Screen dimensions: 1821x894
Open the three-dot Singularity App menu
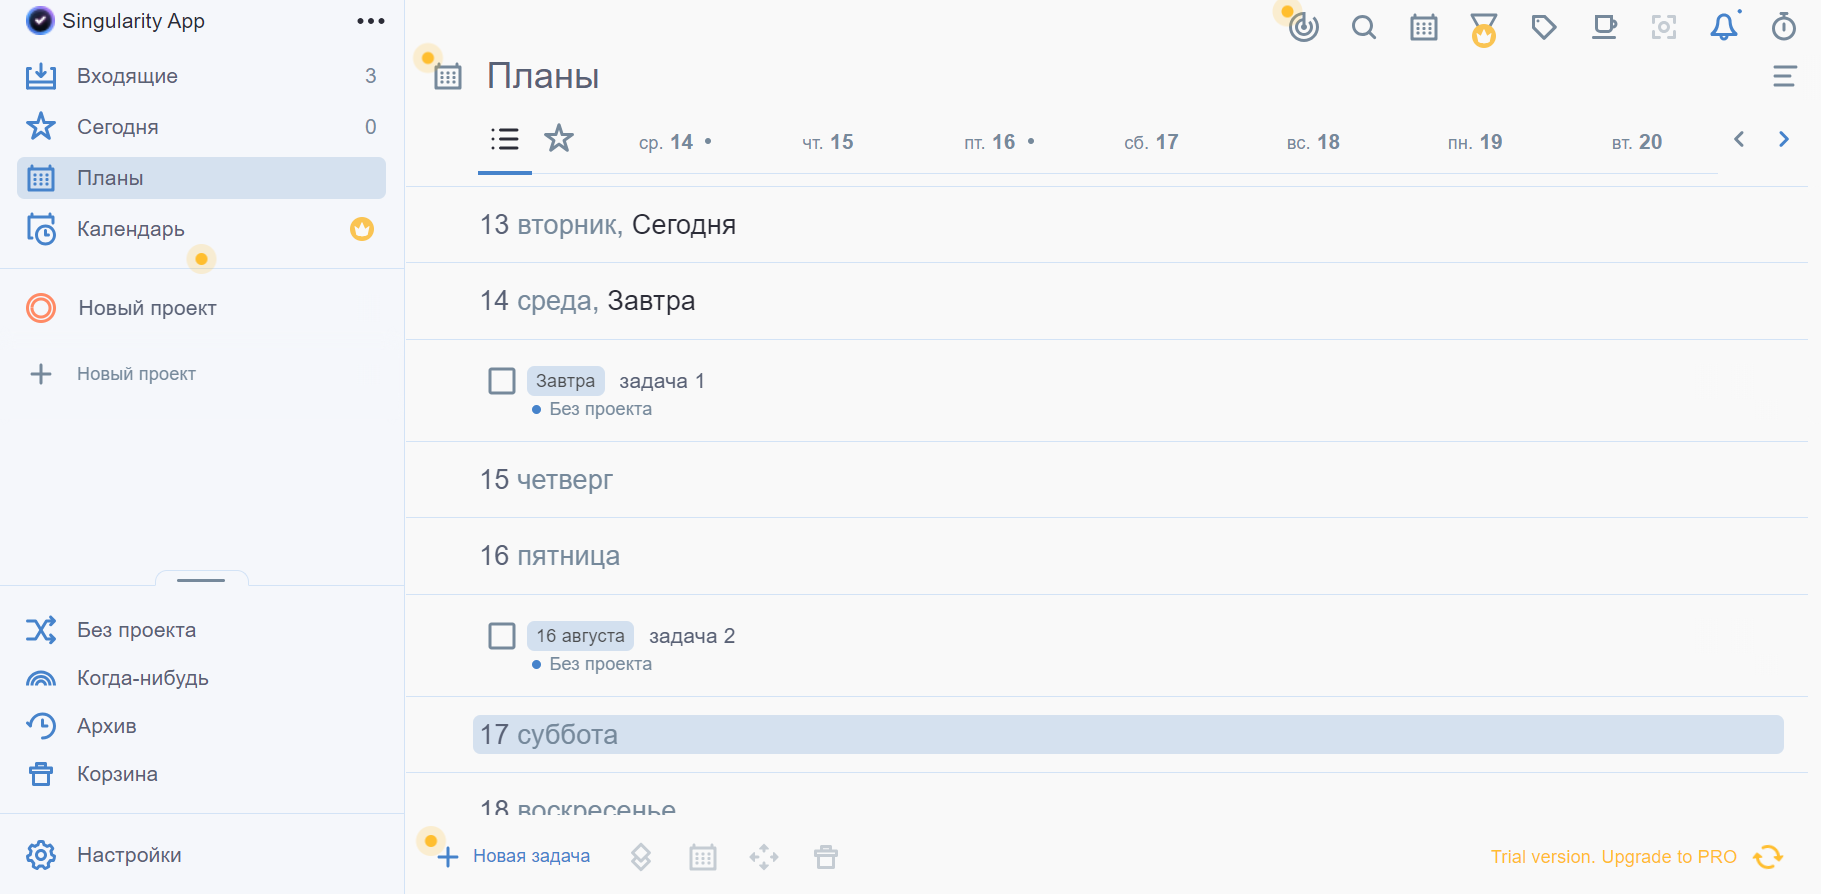click(x=371, y=21)
